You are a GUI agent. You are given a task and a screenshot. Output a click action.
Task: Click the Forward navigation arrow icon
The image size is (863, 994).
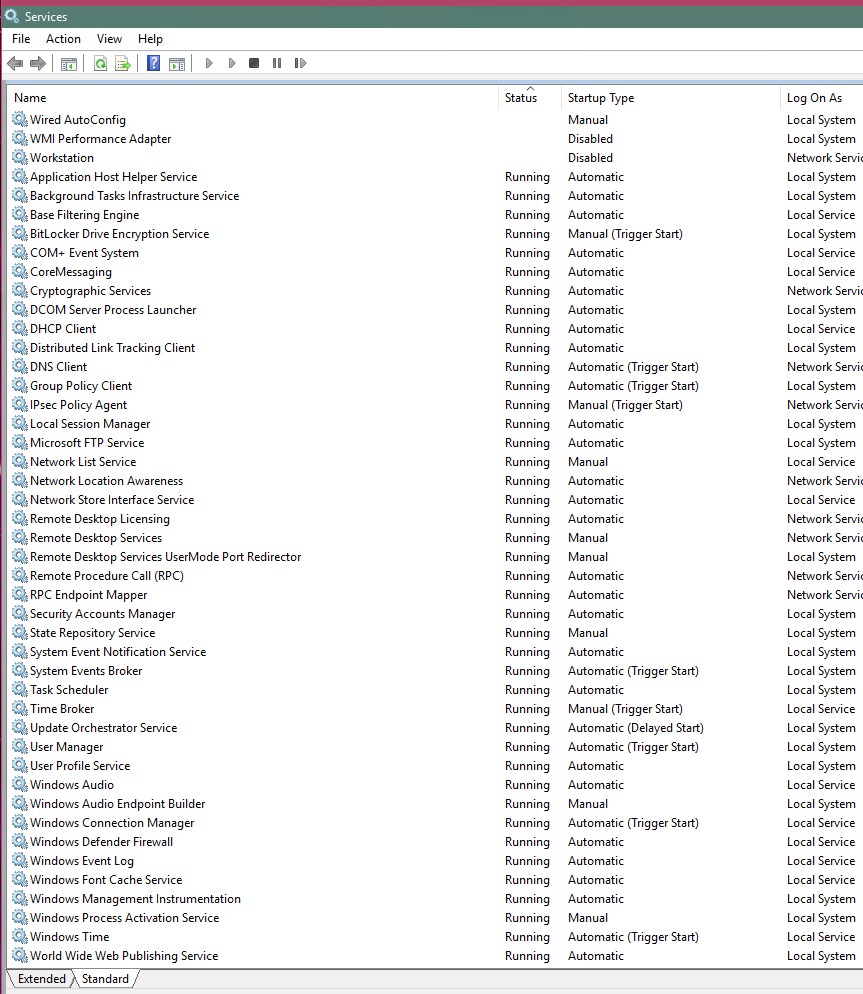coord(38,63)
